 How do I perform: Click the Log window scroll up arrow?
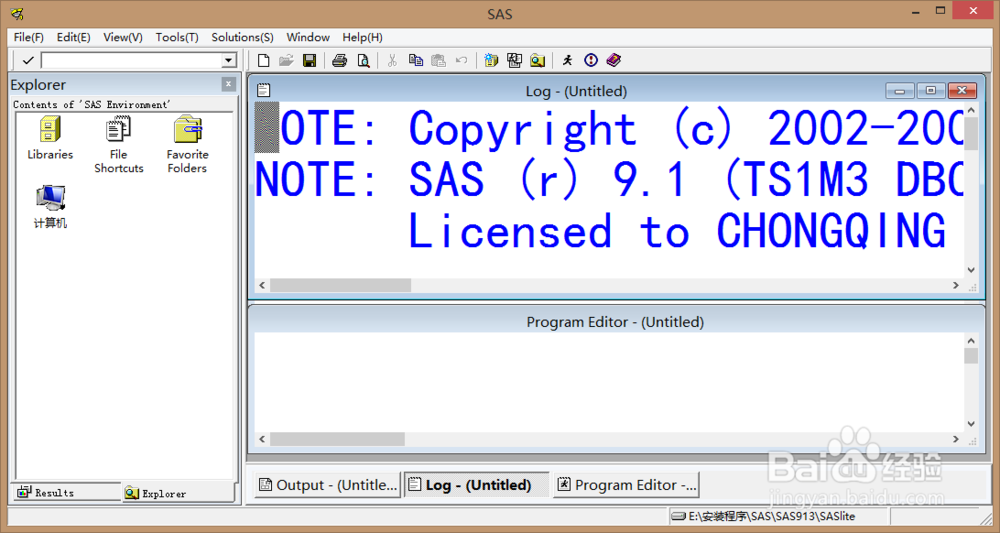tap(971, 110)
